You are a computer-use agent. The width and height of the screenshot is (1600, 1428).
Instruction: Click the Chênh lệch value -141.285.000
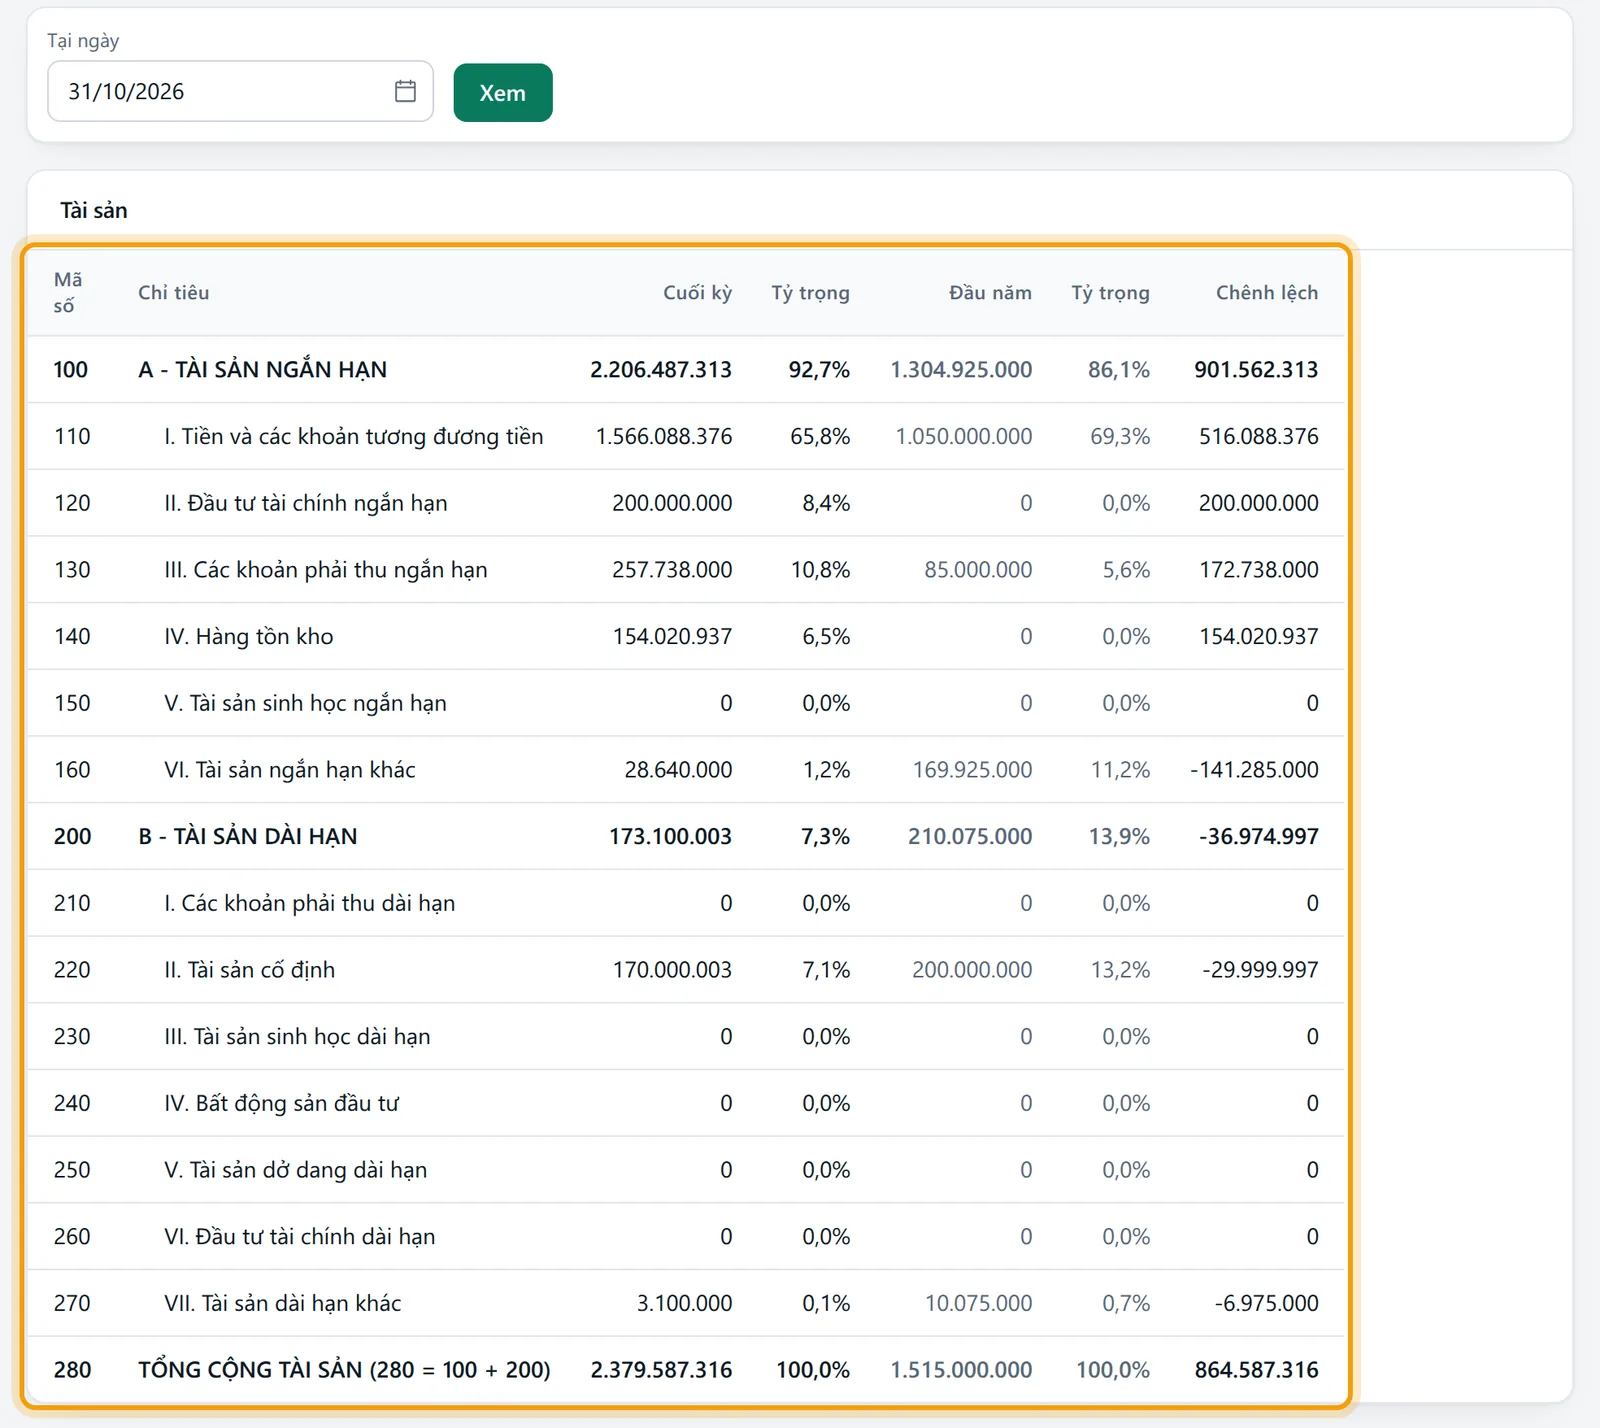click(1254, 769)
